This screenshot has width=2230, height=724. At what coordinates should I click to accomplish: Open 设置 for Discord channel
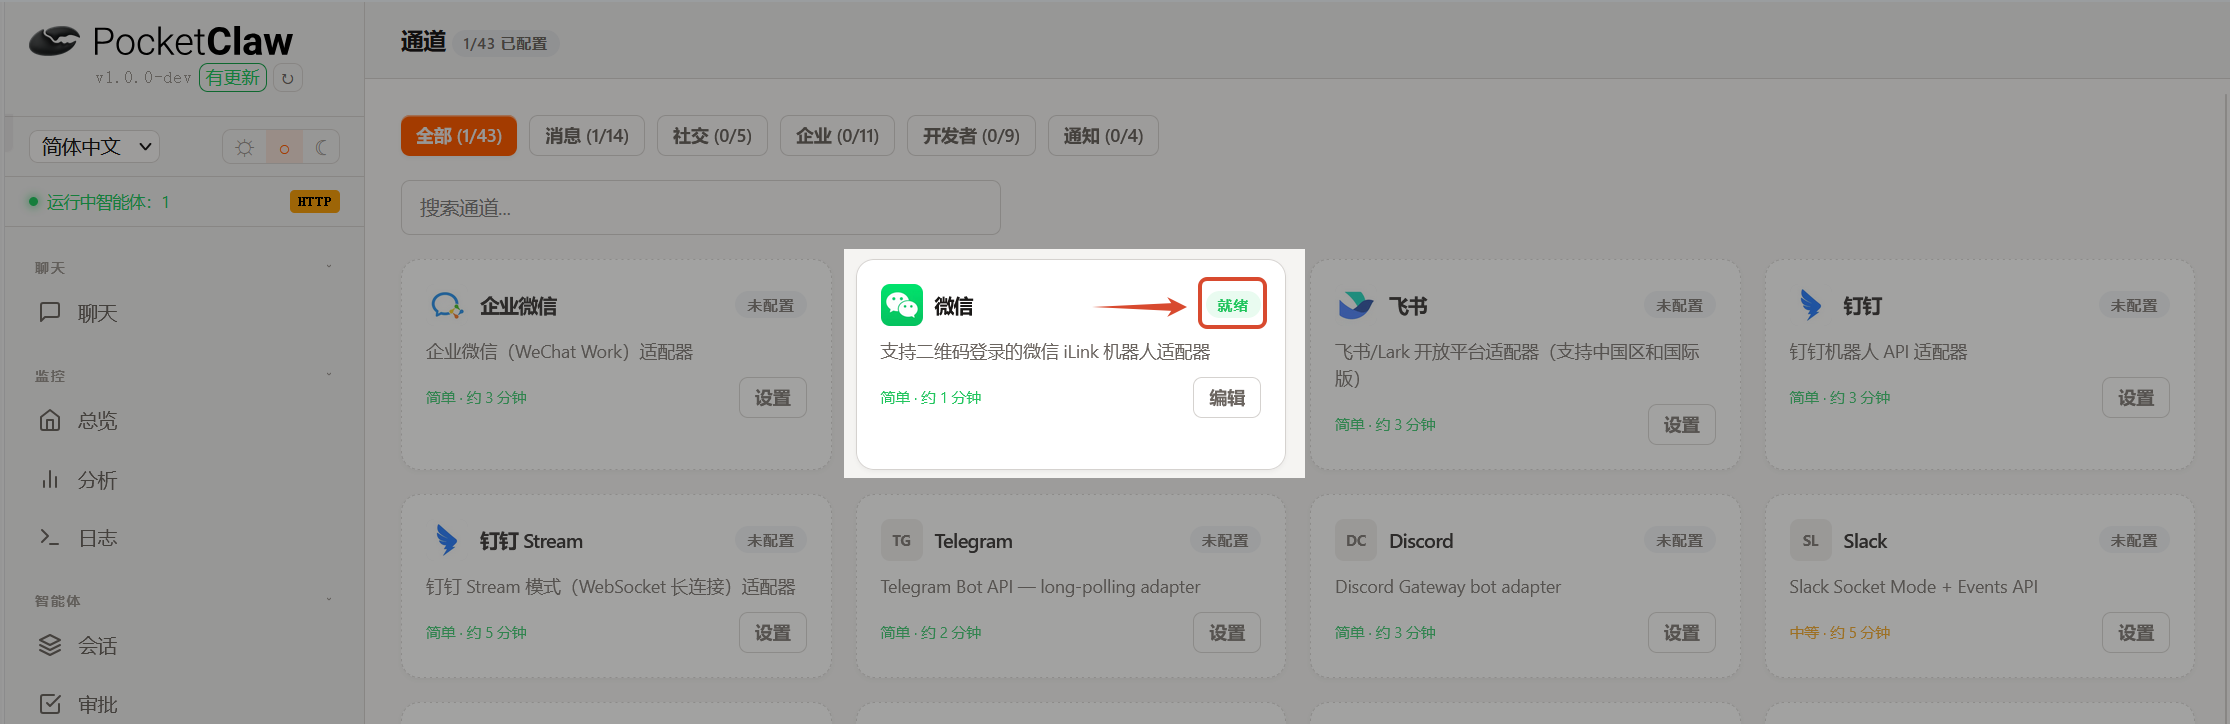click(x=1682, y=633)
